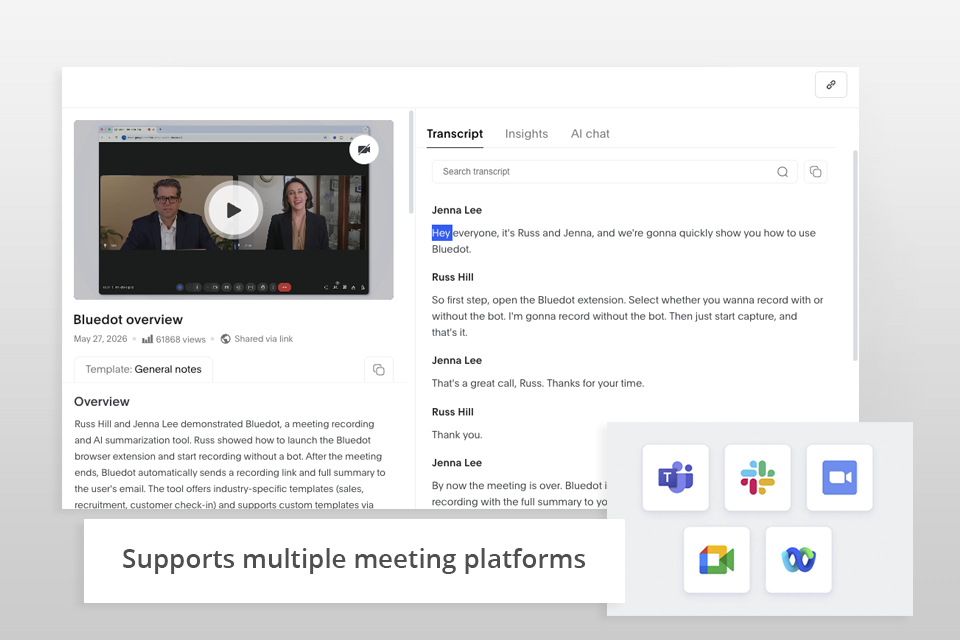Click the "Thank you." transcript line

[x=457, y=435]
